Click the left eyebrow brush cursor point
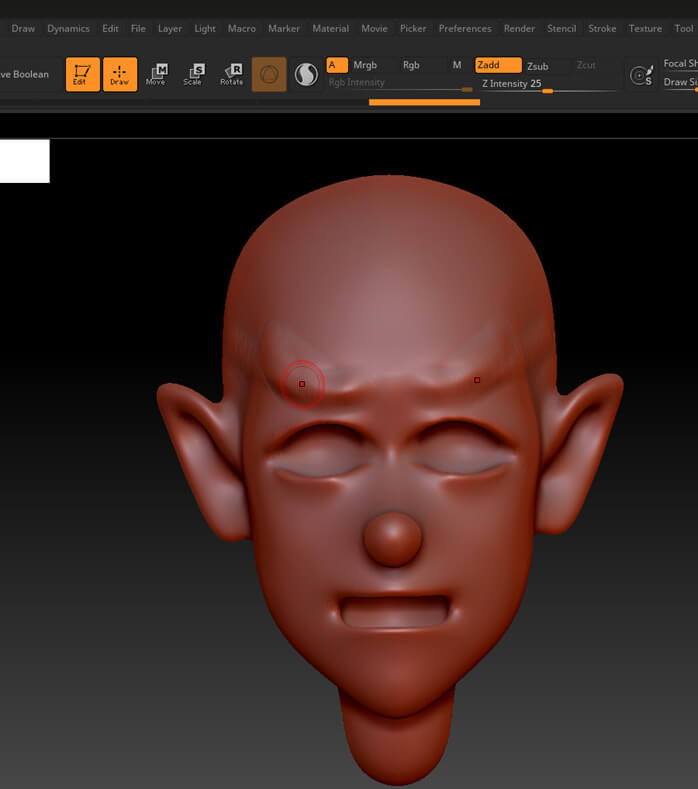The image size is (698, 789). tap(302, 384)
